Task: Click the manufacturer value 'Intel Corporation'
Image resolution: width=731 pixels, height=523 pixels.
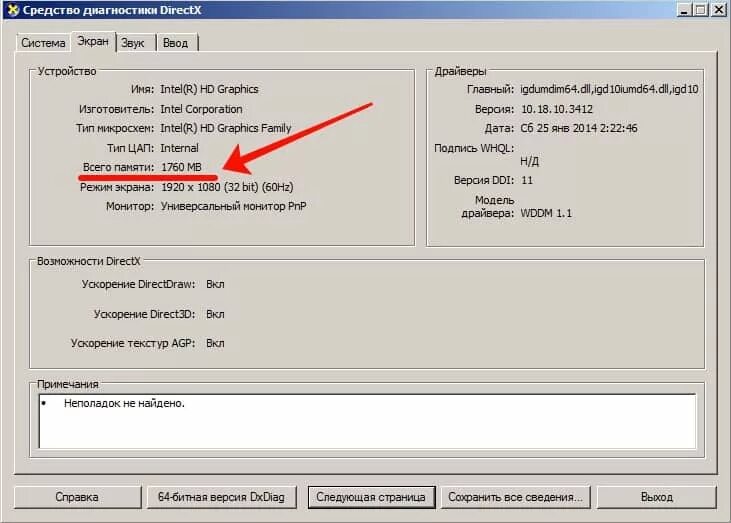Action: pyautogui.click(x=201, y=109)
